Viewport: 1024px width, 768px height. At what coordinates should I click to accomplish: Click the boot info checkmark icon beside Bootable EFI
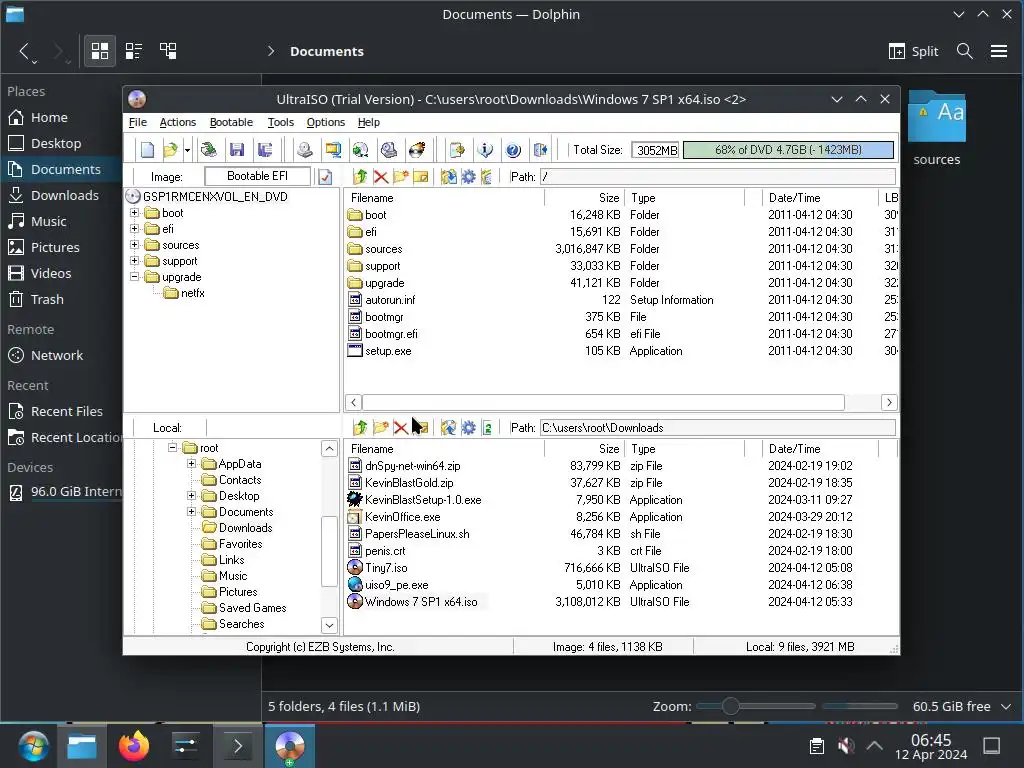(325, 176)
